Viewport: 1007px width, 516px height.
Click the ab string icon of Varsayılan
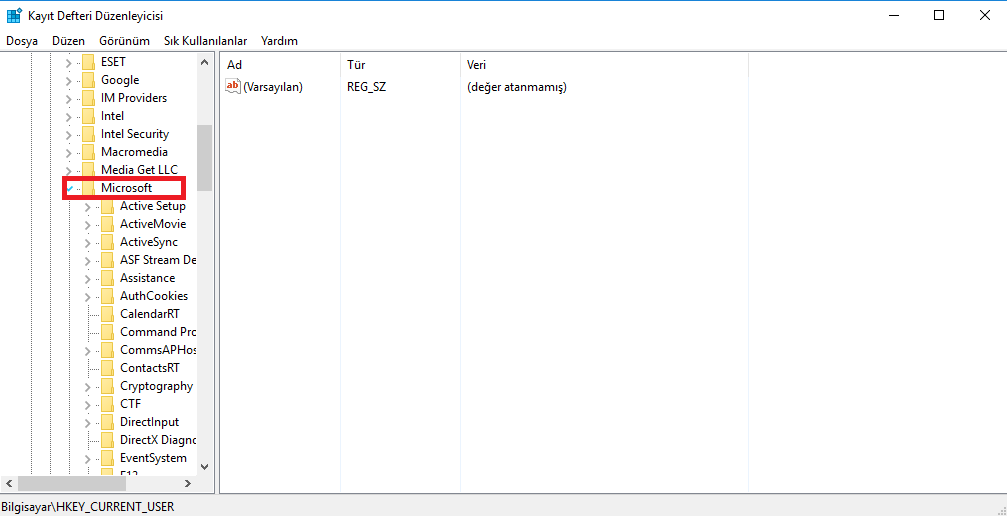point(233,87)
